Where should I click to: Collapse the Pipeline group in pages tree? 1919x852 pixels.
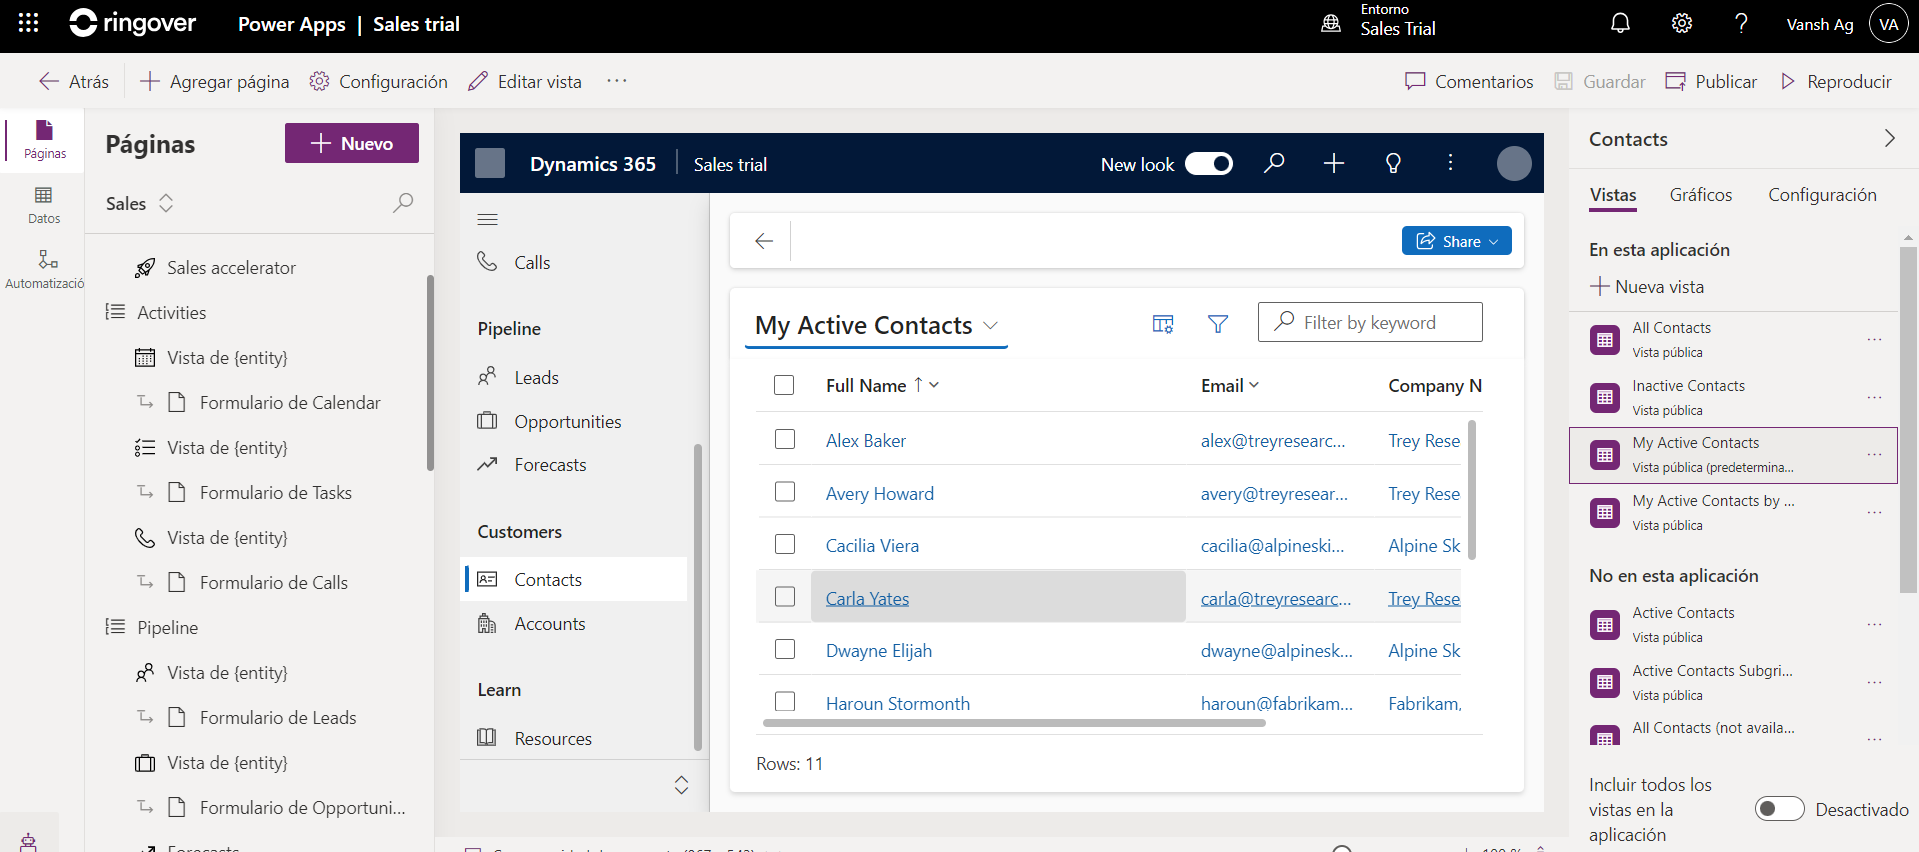115,627
